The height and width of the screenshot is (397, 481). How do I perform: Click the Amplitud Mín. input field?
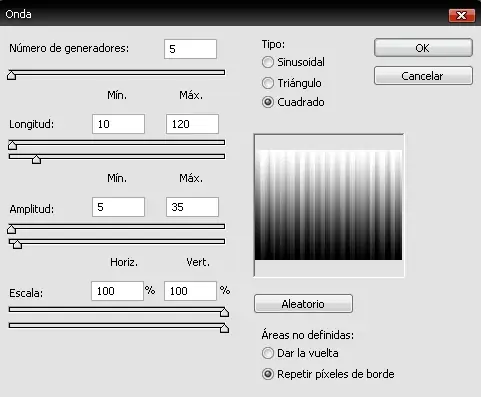(118, 207)
